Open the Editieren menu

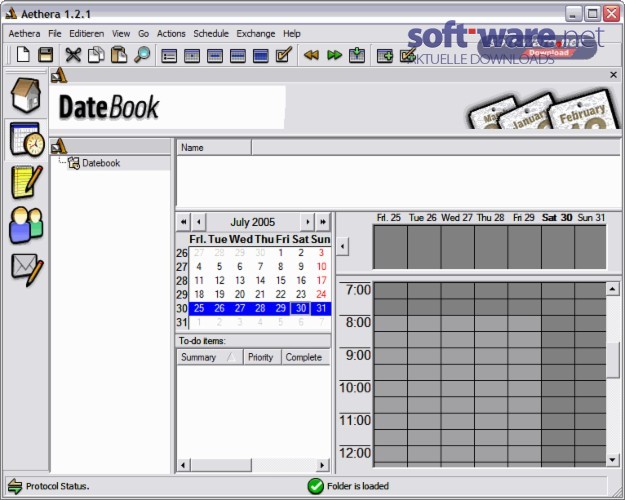pos(86,34)
